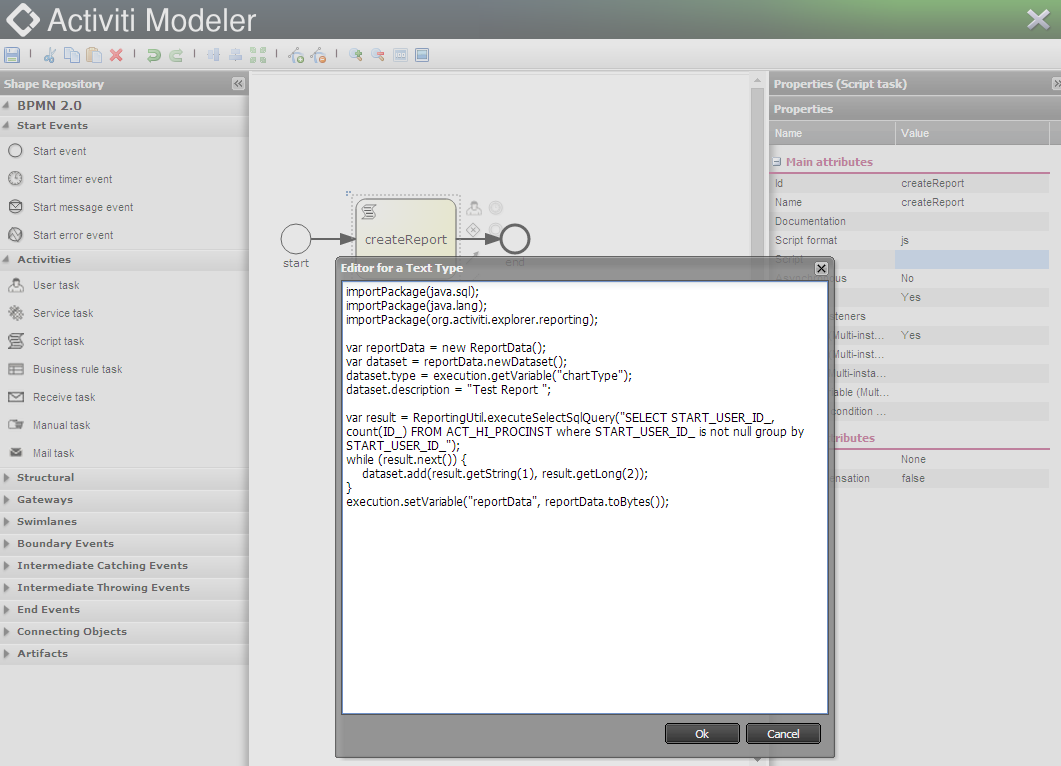1061x766 pixels.
Task: Align shapes horizontally with the toolbar icon
Action: click(235, 55)
